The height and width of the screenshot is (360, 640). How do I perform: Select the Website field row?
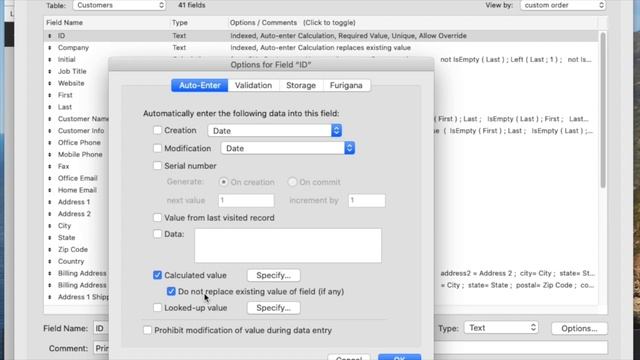(76, 83)
